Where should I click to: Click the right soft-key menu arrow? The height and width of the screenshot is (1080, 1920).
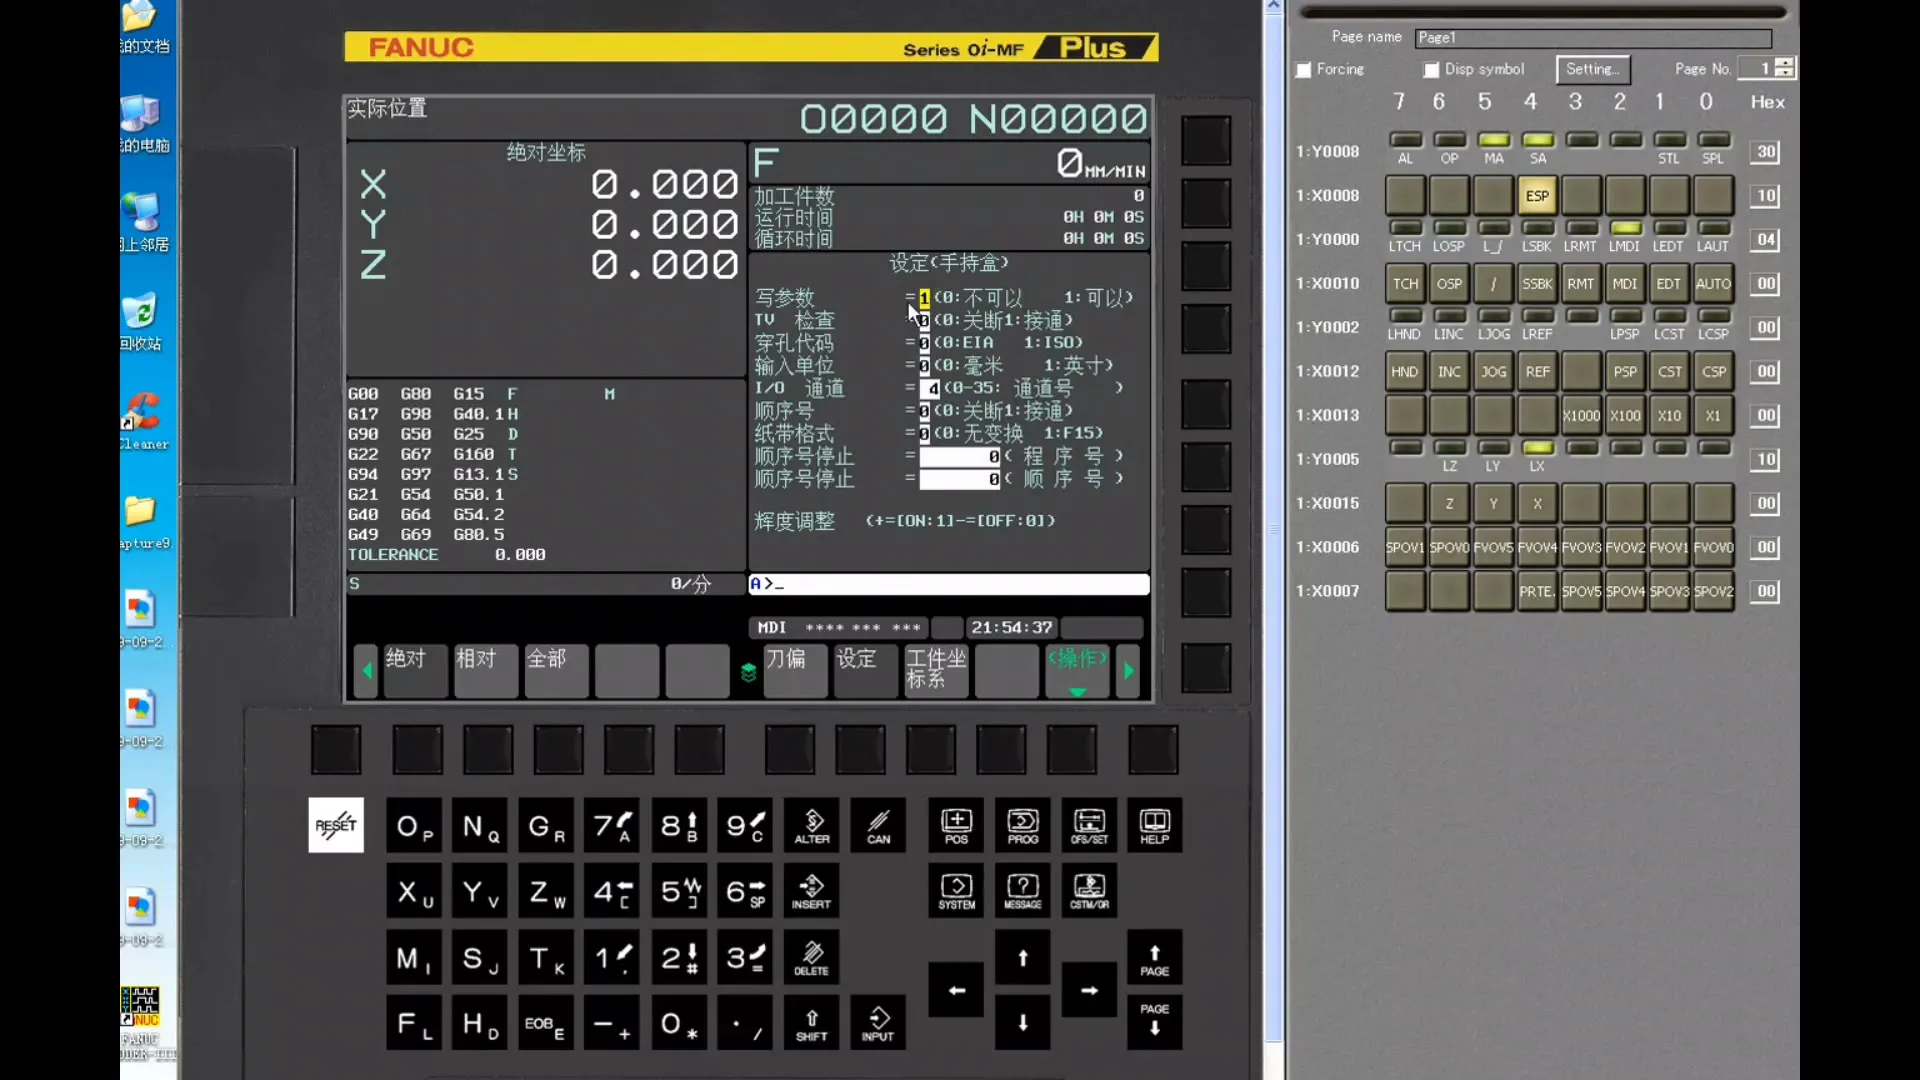(1129, 671)
